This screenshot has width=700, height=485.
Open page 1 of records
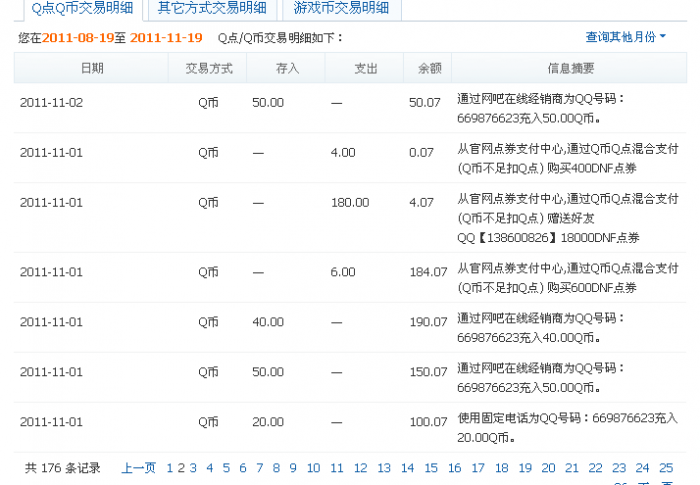[x=170, y=468]
